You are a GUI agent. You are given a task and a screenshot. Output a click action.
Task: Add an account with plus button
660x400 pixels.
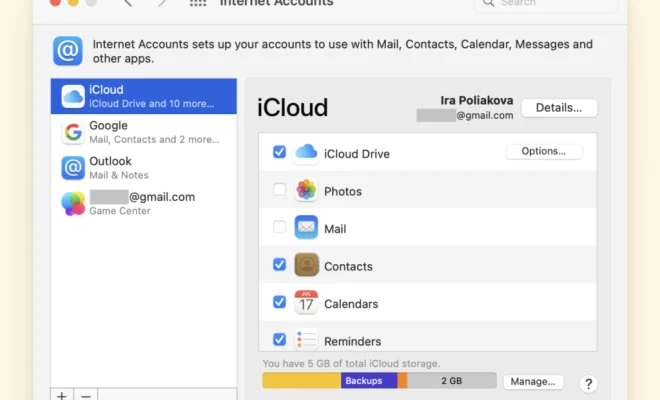click(x=62, y=395)
